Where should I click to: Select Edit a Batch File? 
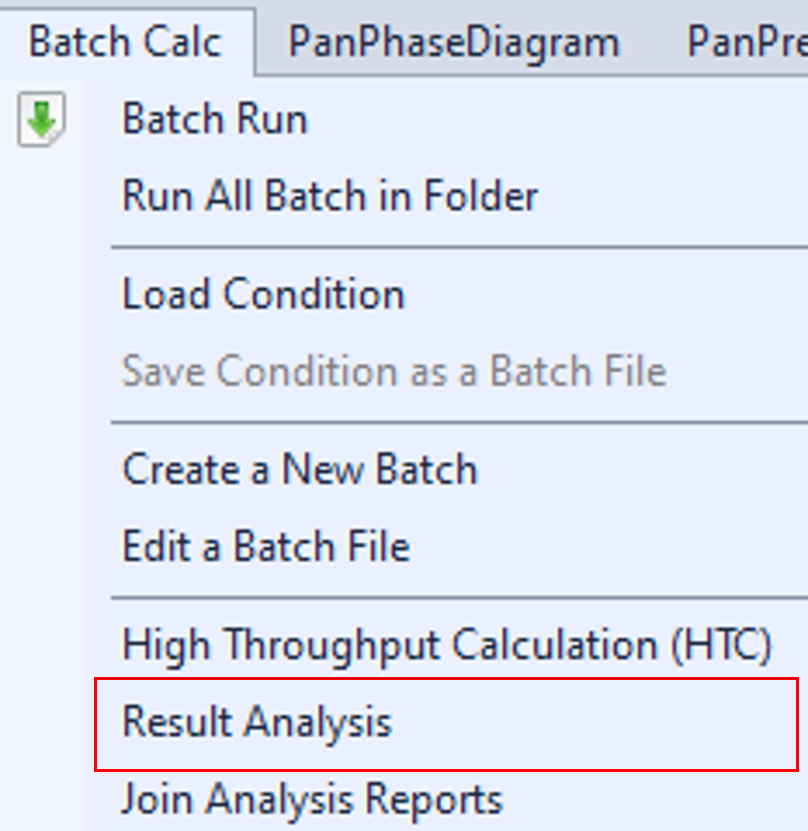(x=265, y=546)
